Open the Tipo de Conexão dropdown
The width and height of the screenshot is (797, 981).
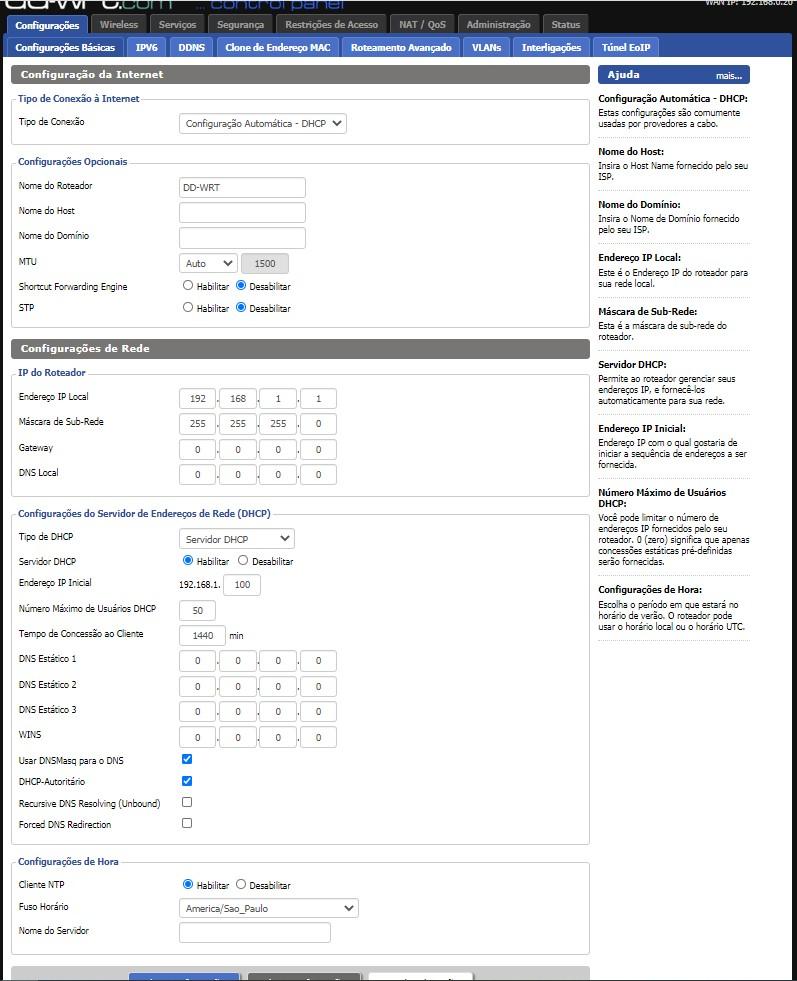coord(263,123)
